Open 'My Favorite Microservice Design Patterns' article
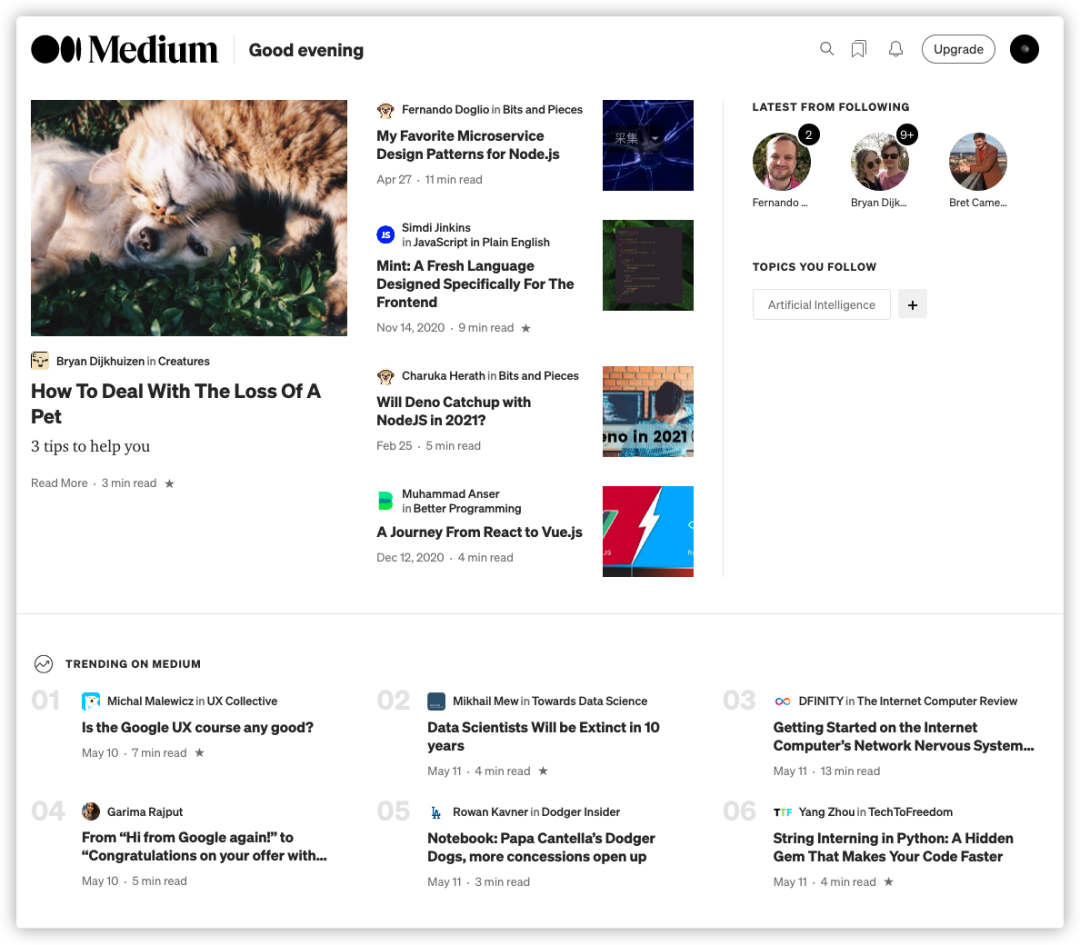Image resolution: width=1080 pixels, height=945 pixels. [x=468, y=145]
